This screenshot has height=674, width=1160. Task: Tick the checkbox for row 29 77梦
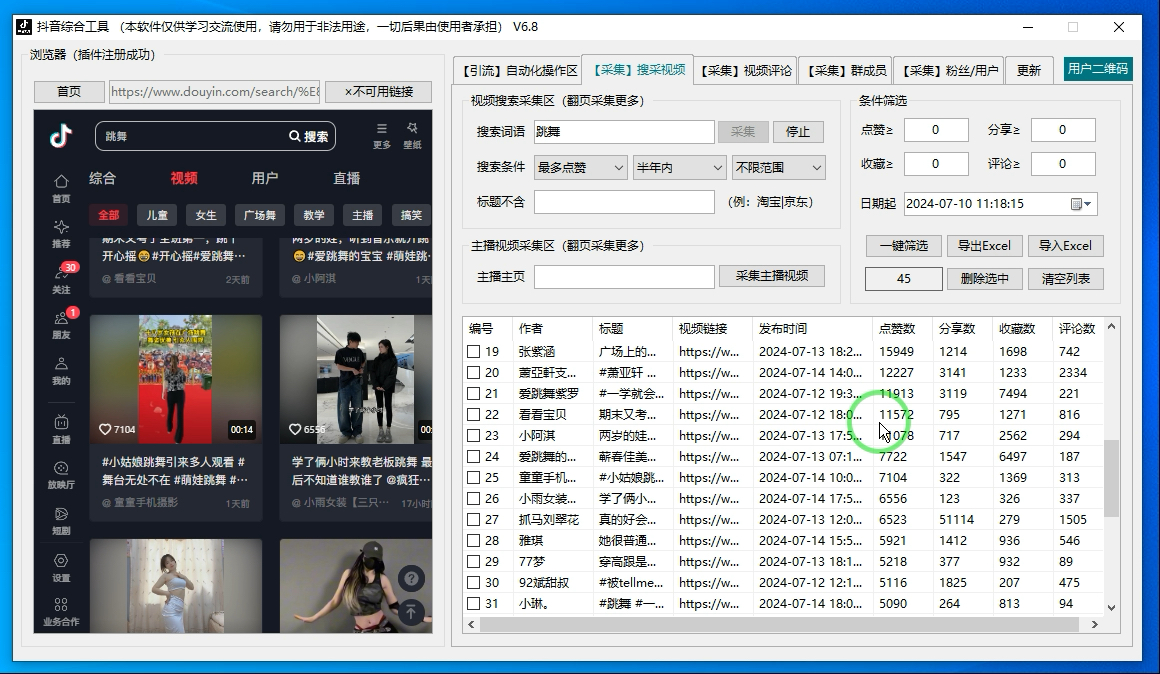(473, 562)
